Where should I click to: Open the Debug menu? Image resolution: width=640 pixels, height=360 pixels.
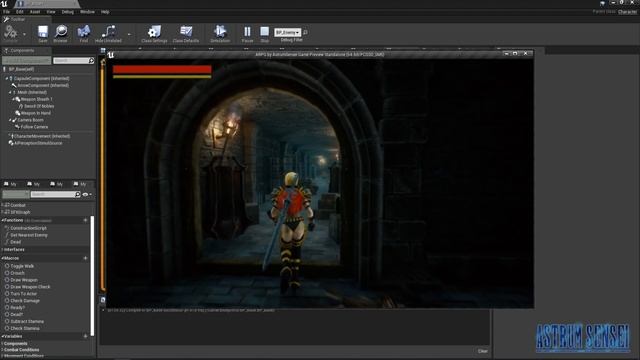tap(67, 12)
